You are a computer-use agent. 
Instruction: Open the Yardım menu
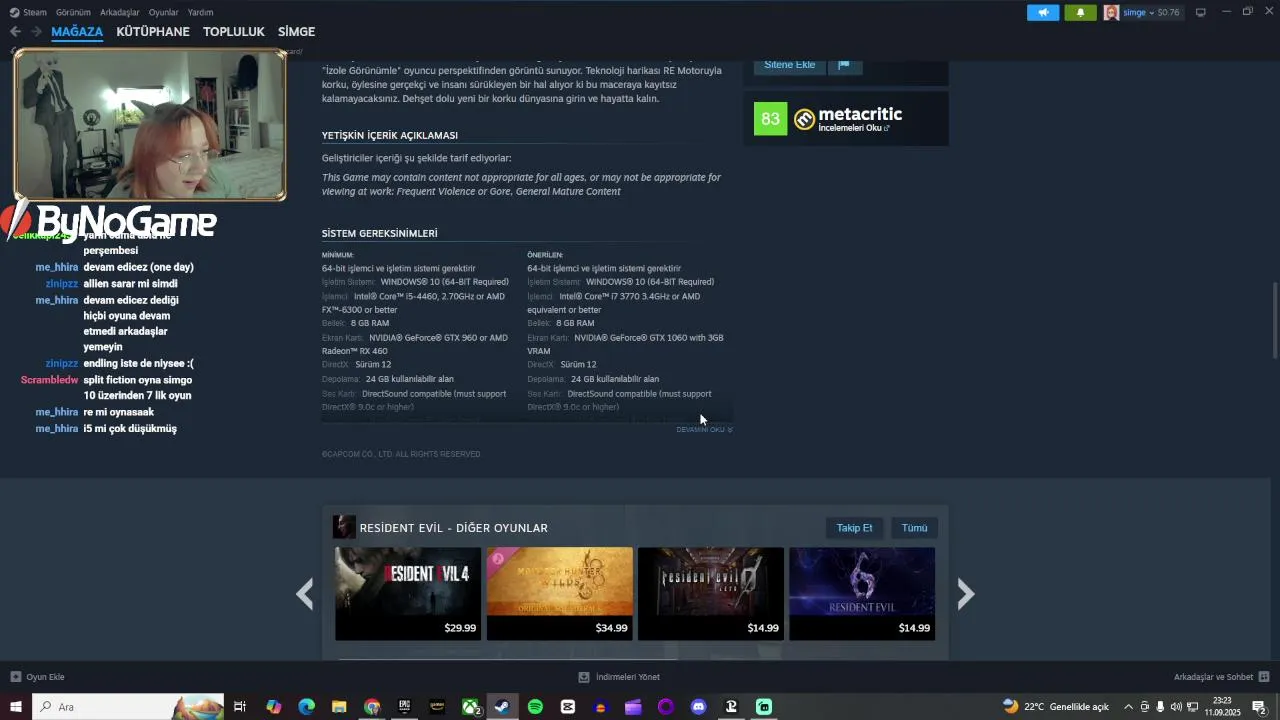[x=200, y=12]
